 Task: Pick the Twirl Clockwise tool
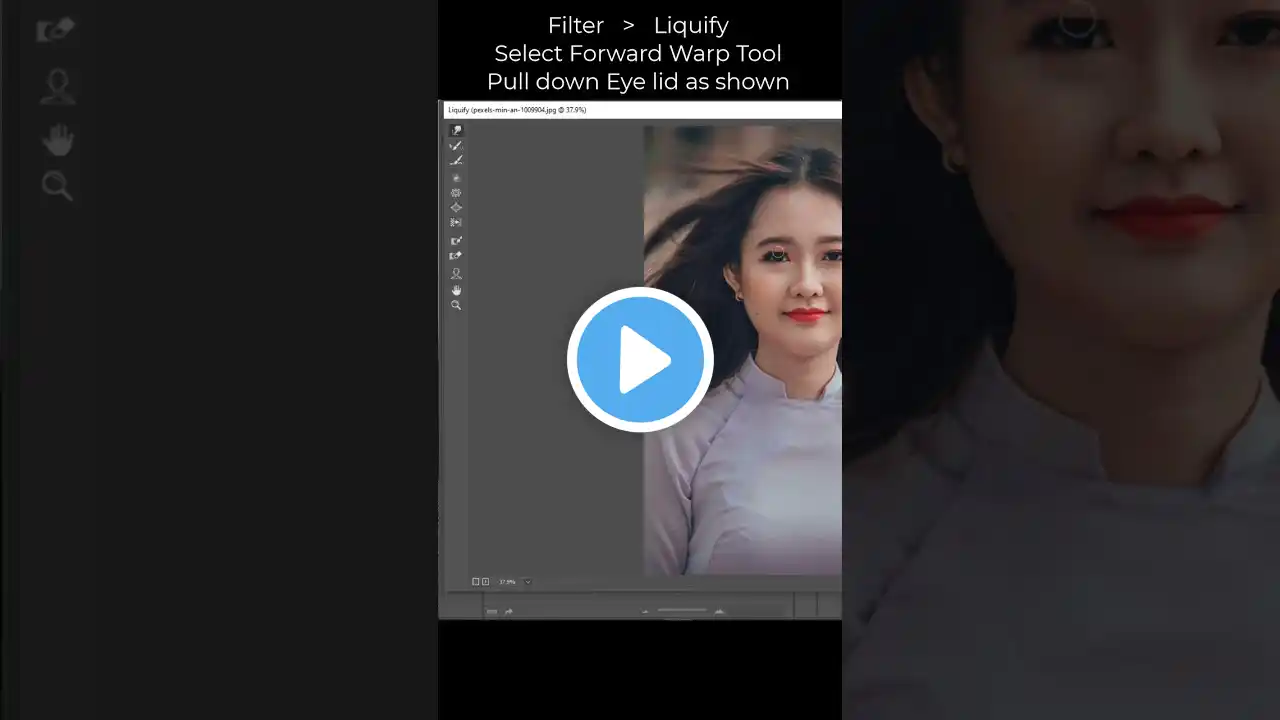[x=456, y=178]
